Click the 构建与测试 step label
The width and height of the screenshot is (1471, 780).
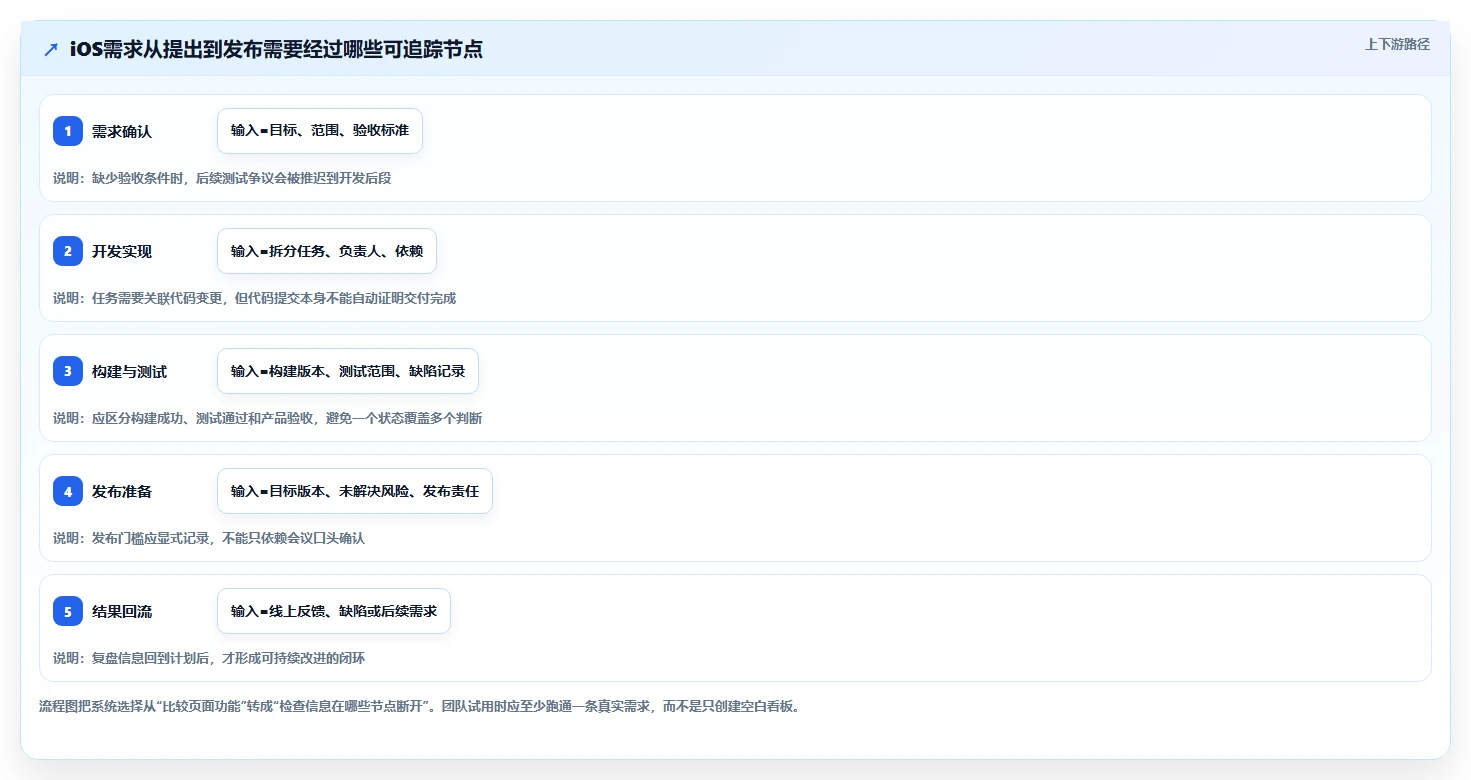[x=129, y=371]
